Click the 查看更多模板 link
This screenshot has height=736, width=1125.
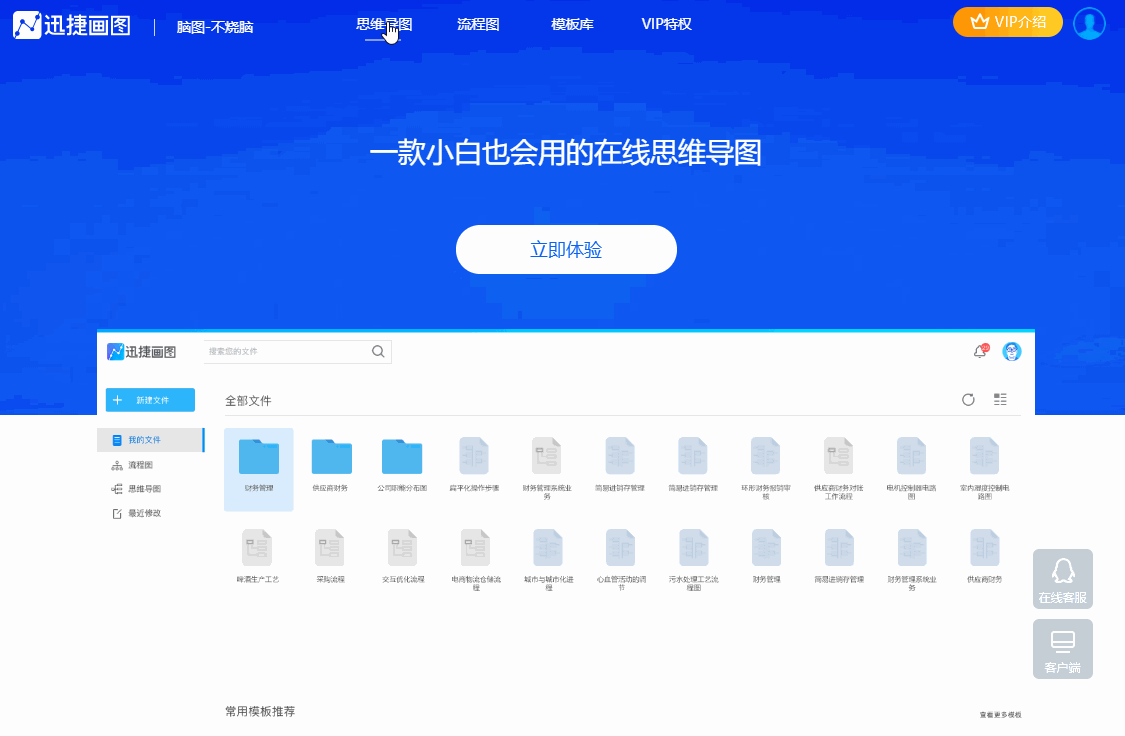point(1000,714)
